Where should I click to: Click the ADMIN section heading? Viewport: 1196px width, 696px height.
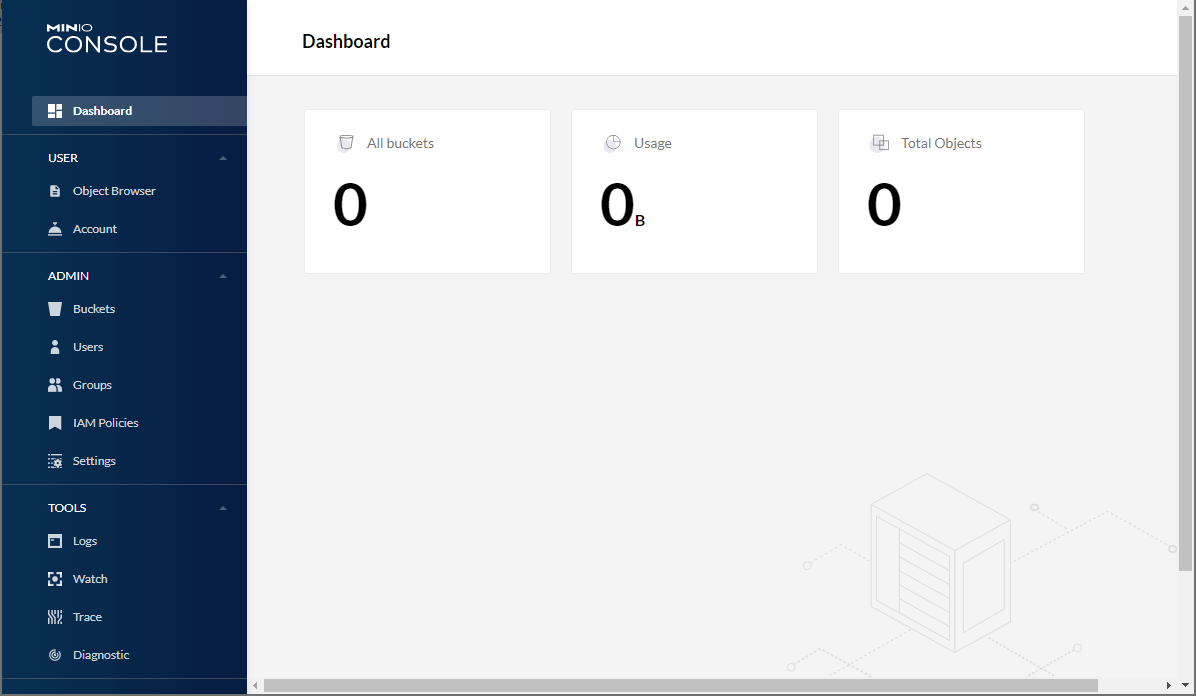[69, 276]
